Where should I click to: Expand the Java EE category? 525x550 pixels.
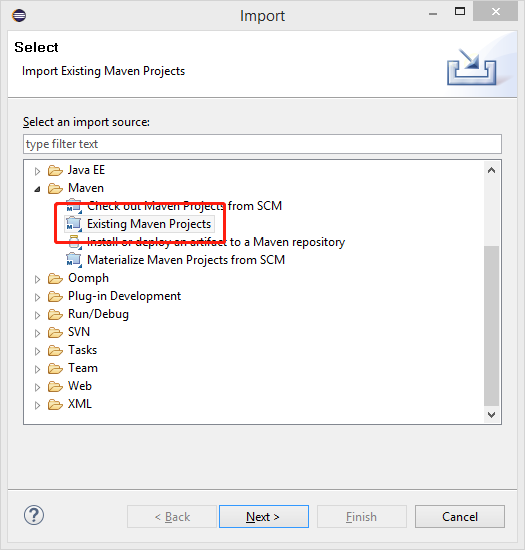pos(37,171)
